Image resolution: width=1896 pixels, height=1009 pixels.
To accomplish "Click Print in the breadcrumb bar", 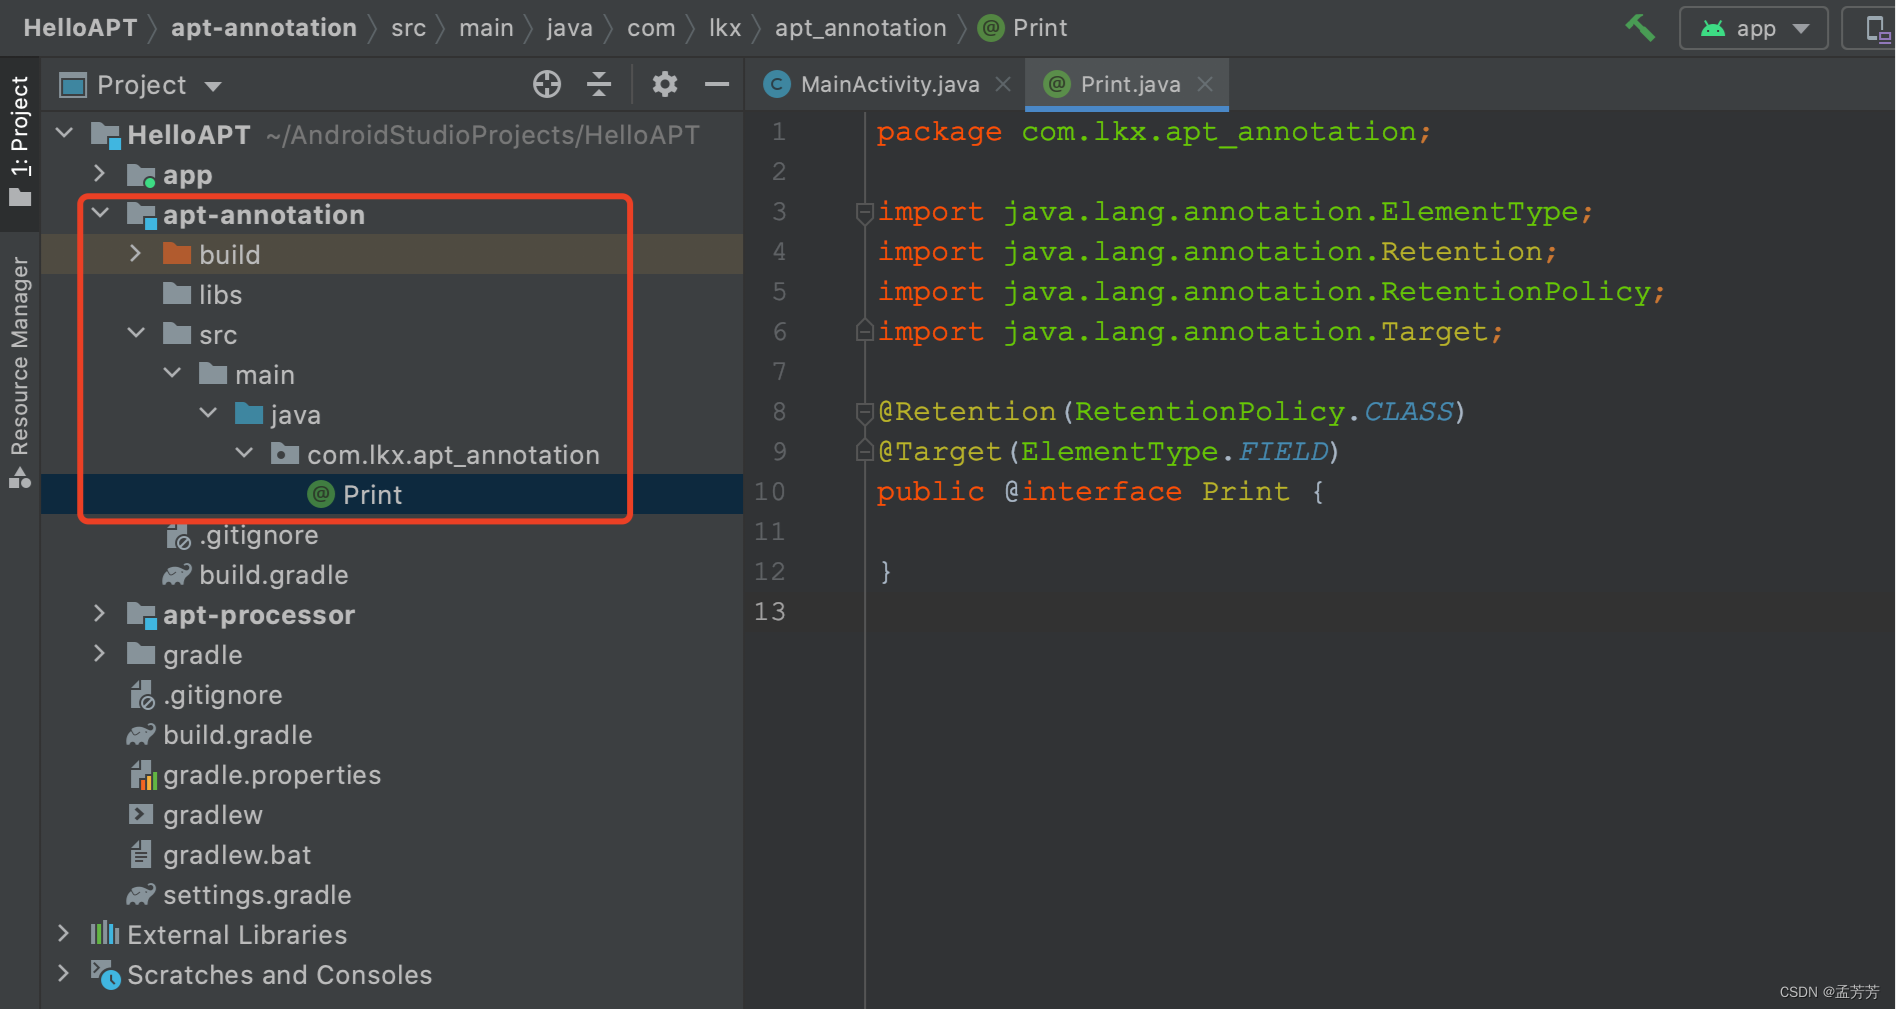I will click(1040, 28).
